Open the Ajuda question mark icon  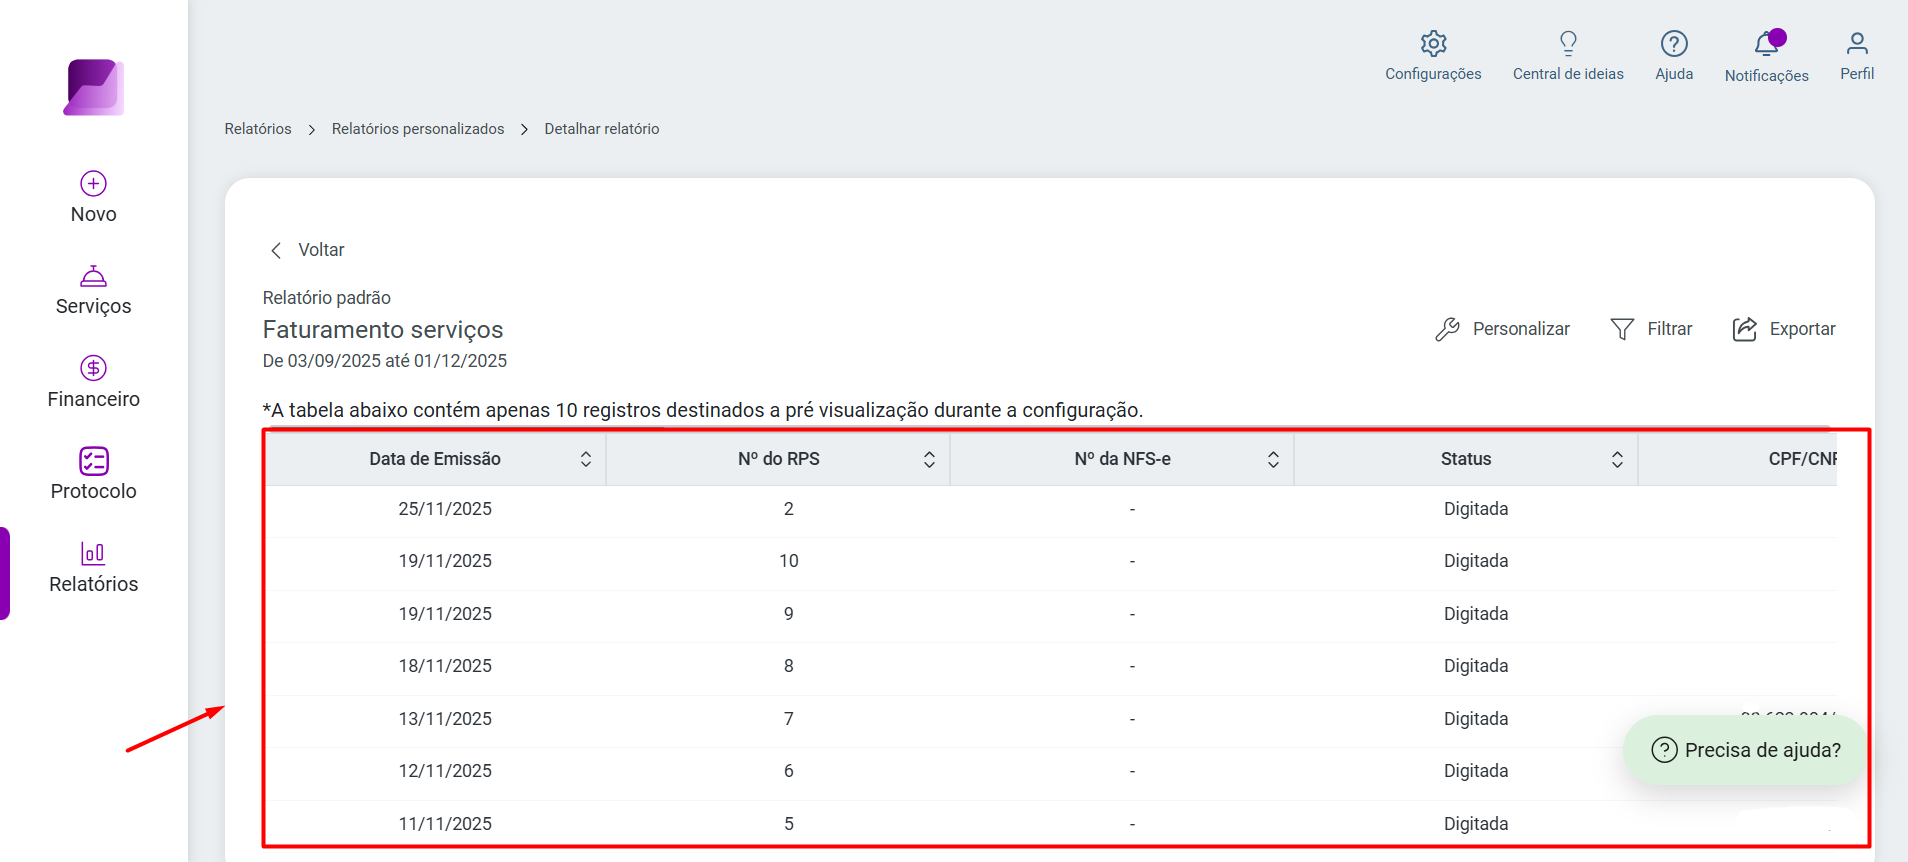click(x=1674, y=43)
